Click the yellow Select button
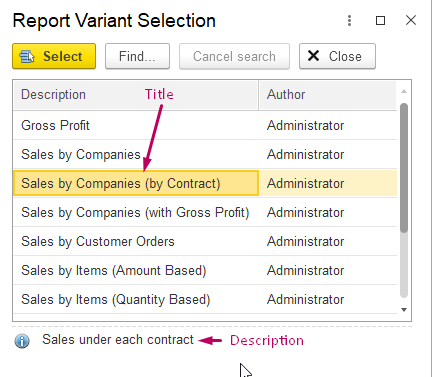The height and width of the screenshot is (377, 432). coord(54,56)
